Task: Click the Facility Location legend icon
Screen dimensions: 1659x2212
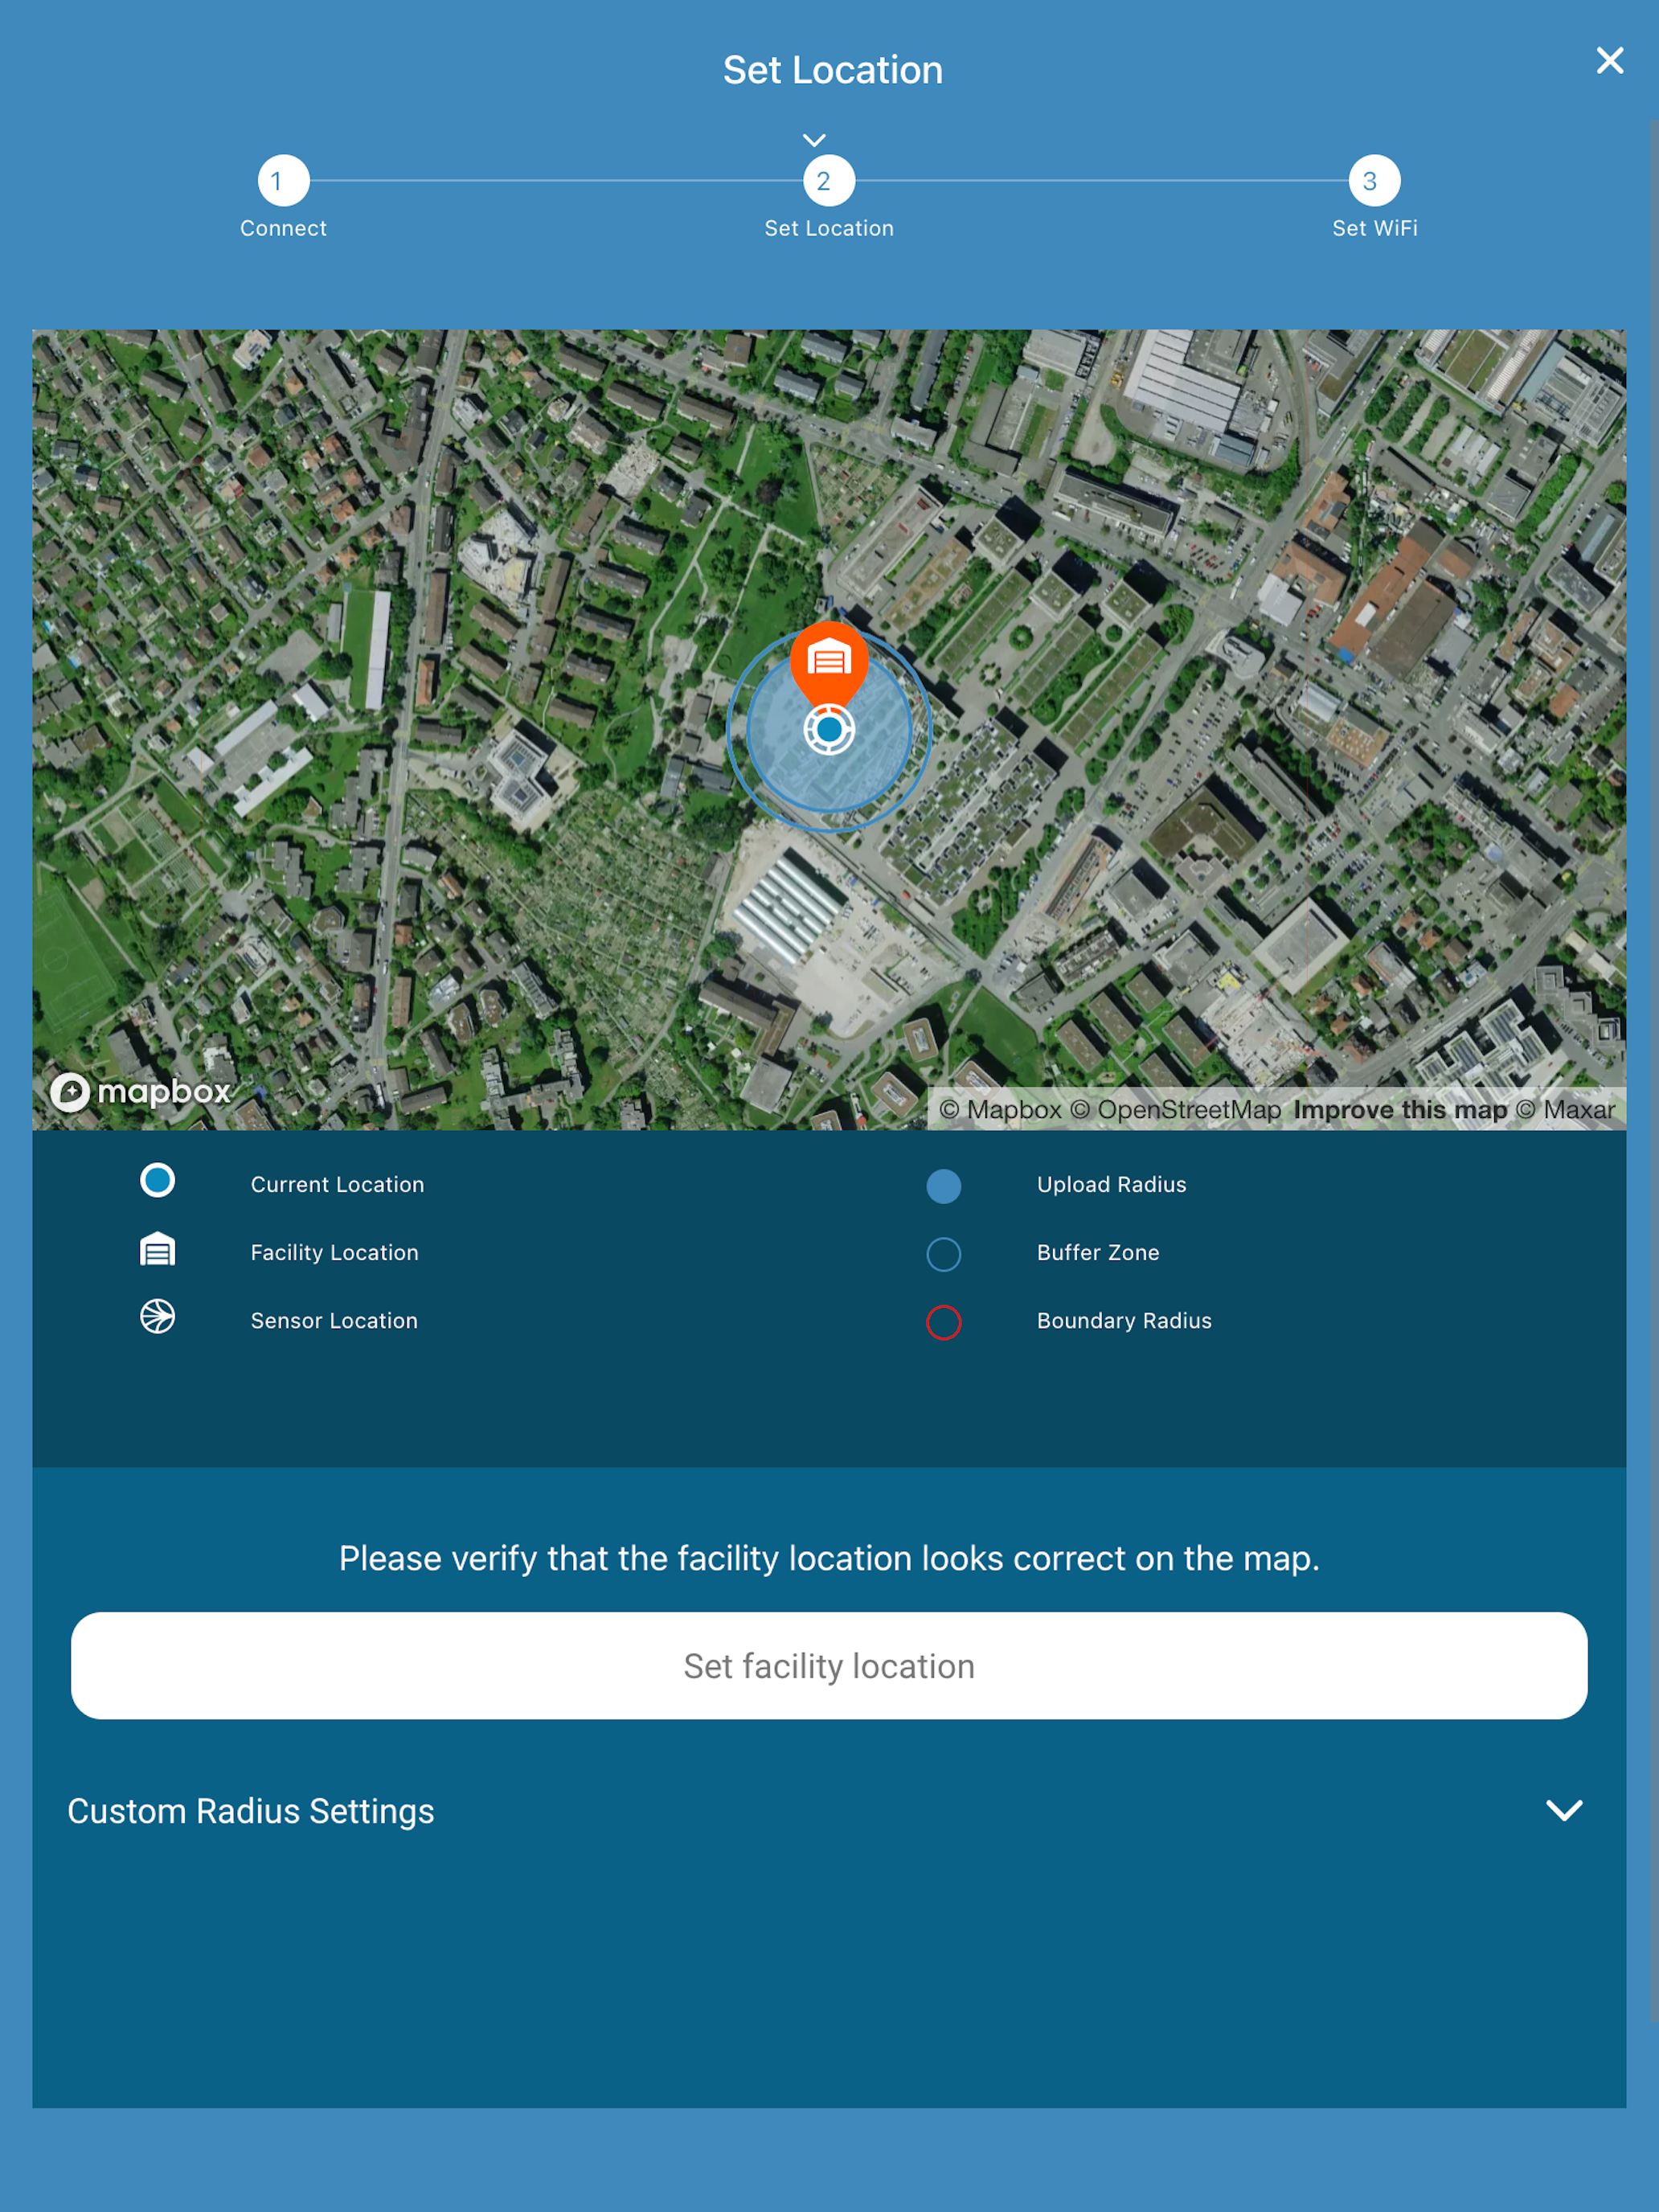Action: (x=158, y=1249)
